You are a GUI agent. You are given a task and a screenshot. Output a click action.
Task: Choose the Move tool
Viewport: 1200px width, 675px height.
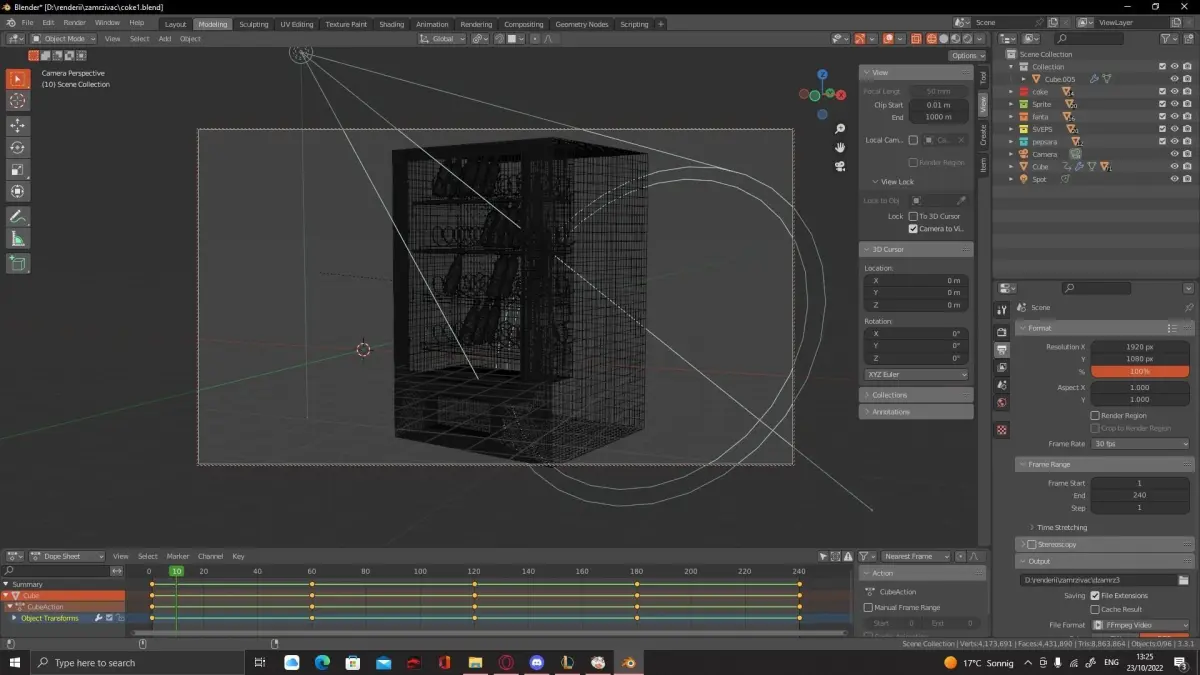pyautogui.click(x=18, y=125)
